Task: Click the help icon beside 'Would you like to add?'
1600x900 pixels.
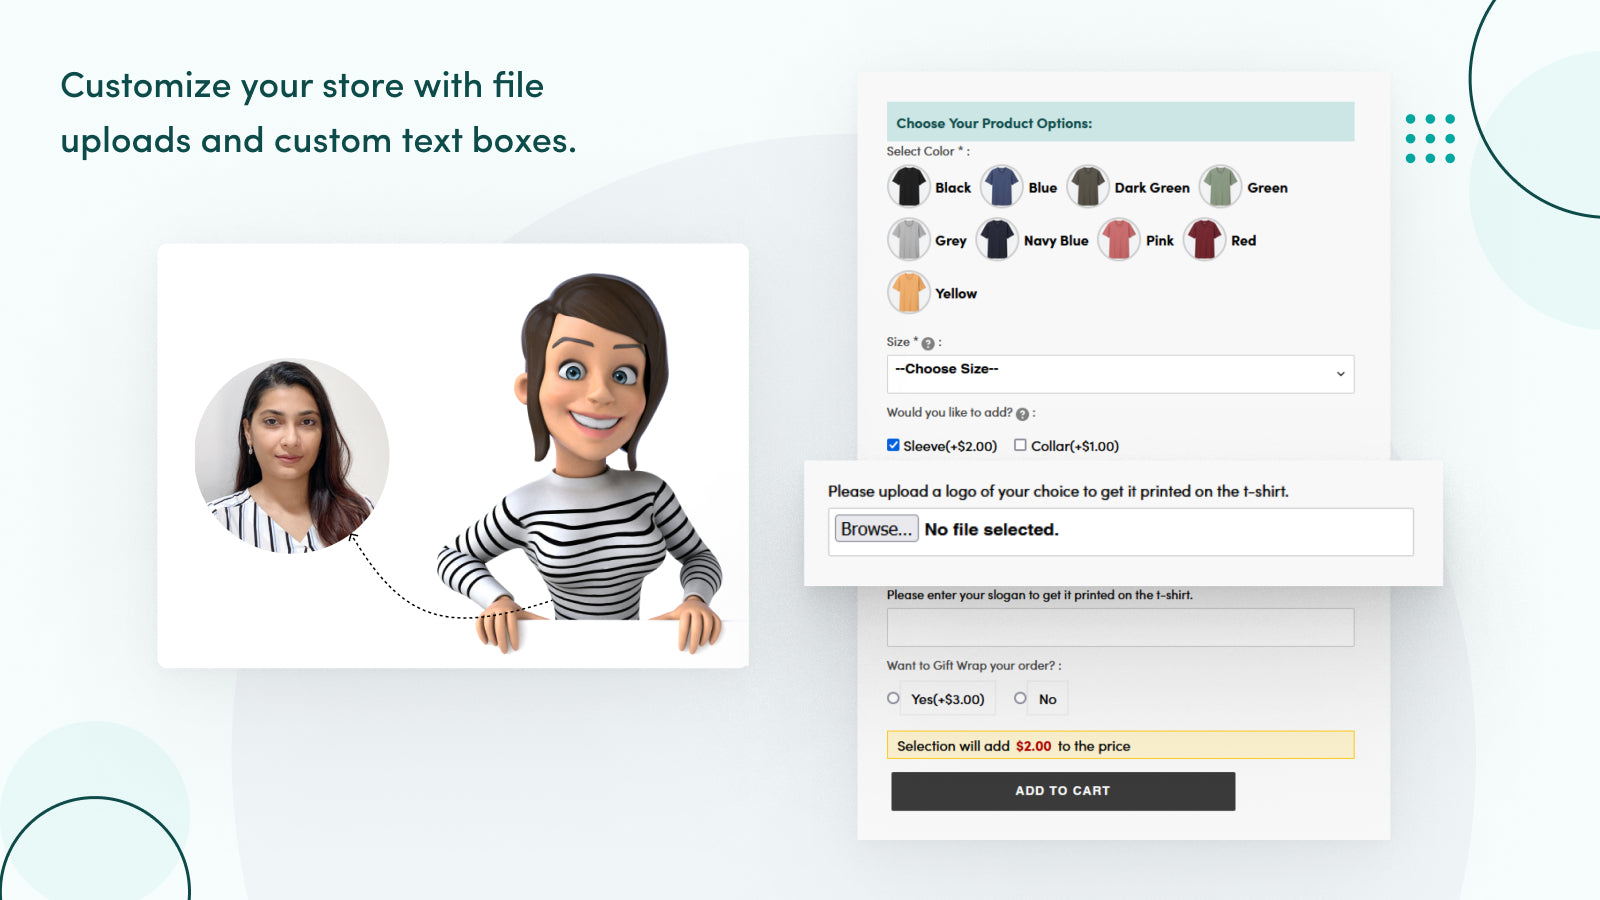Action: pyautogui.click(x=1022, y=414)
